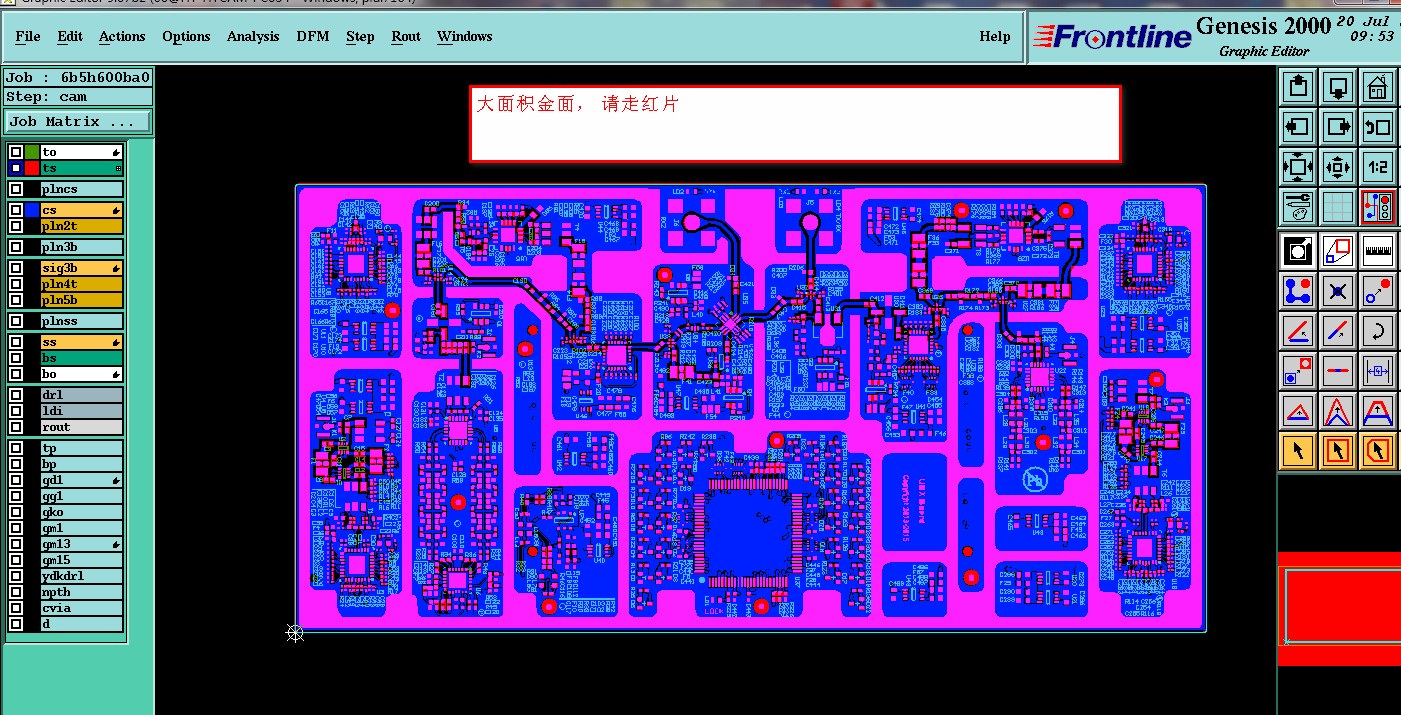
Task: Click the Home view icon
Action: coord(1378,87)
